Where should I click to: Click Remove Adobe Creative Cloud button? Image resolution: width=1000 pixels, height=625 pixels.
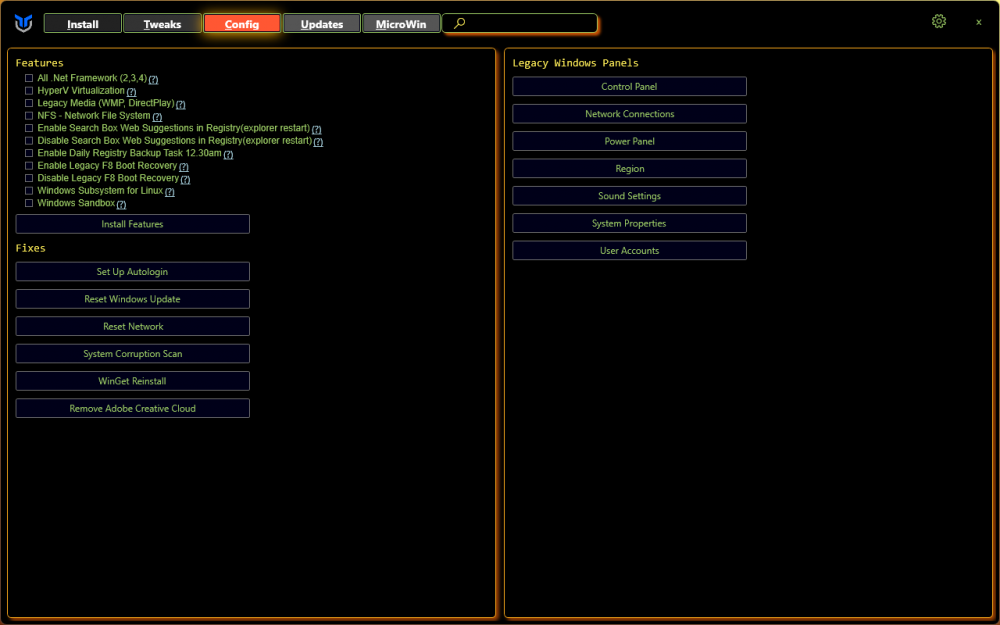(x=133, y=409)
